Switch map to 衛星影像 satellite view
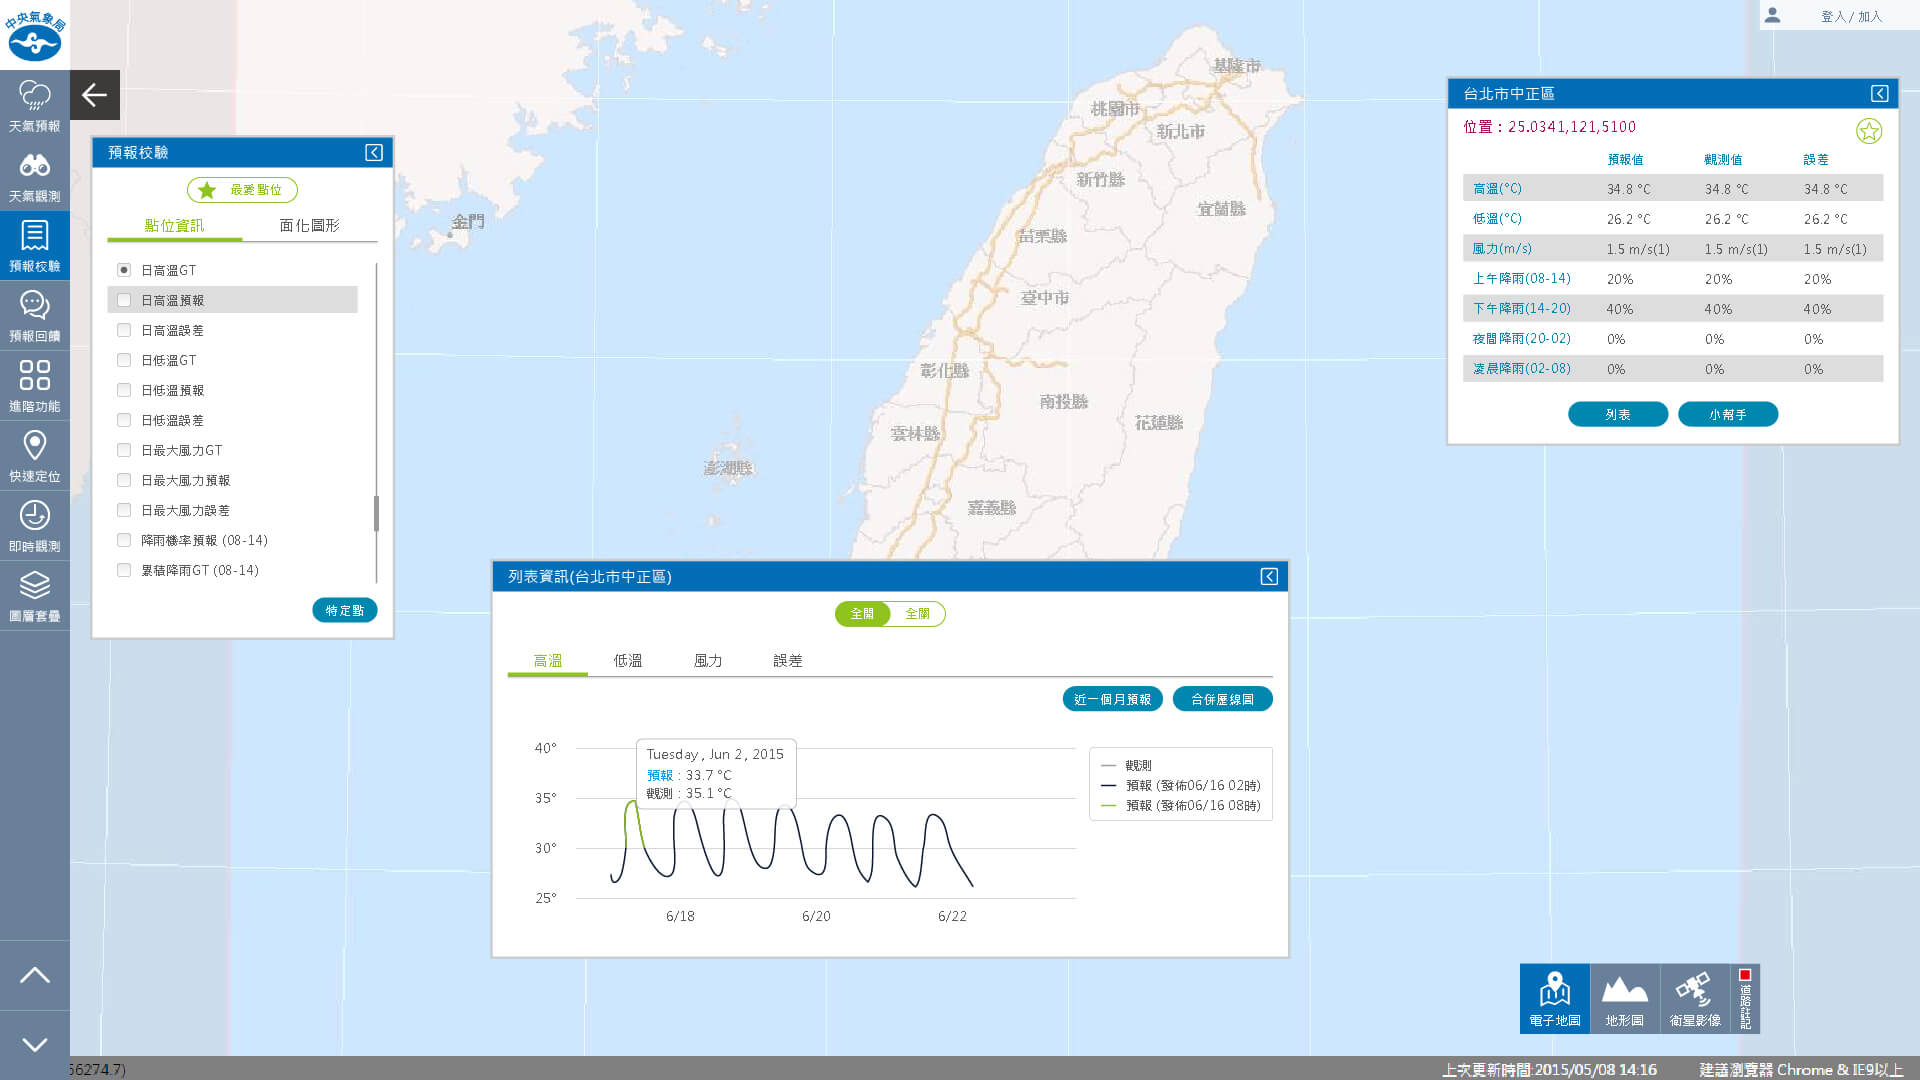The width and height of the screenshot is (1920, 1080). (x=1694, y=998)
